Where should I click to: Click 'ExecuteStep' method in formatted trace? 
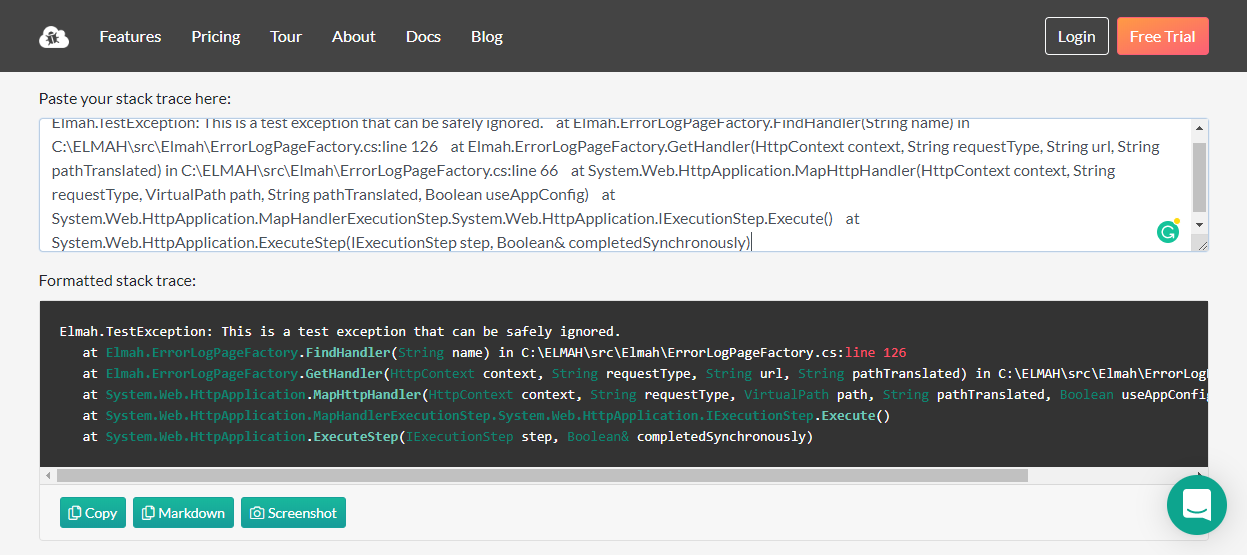[355, 436]
